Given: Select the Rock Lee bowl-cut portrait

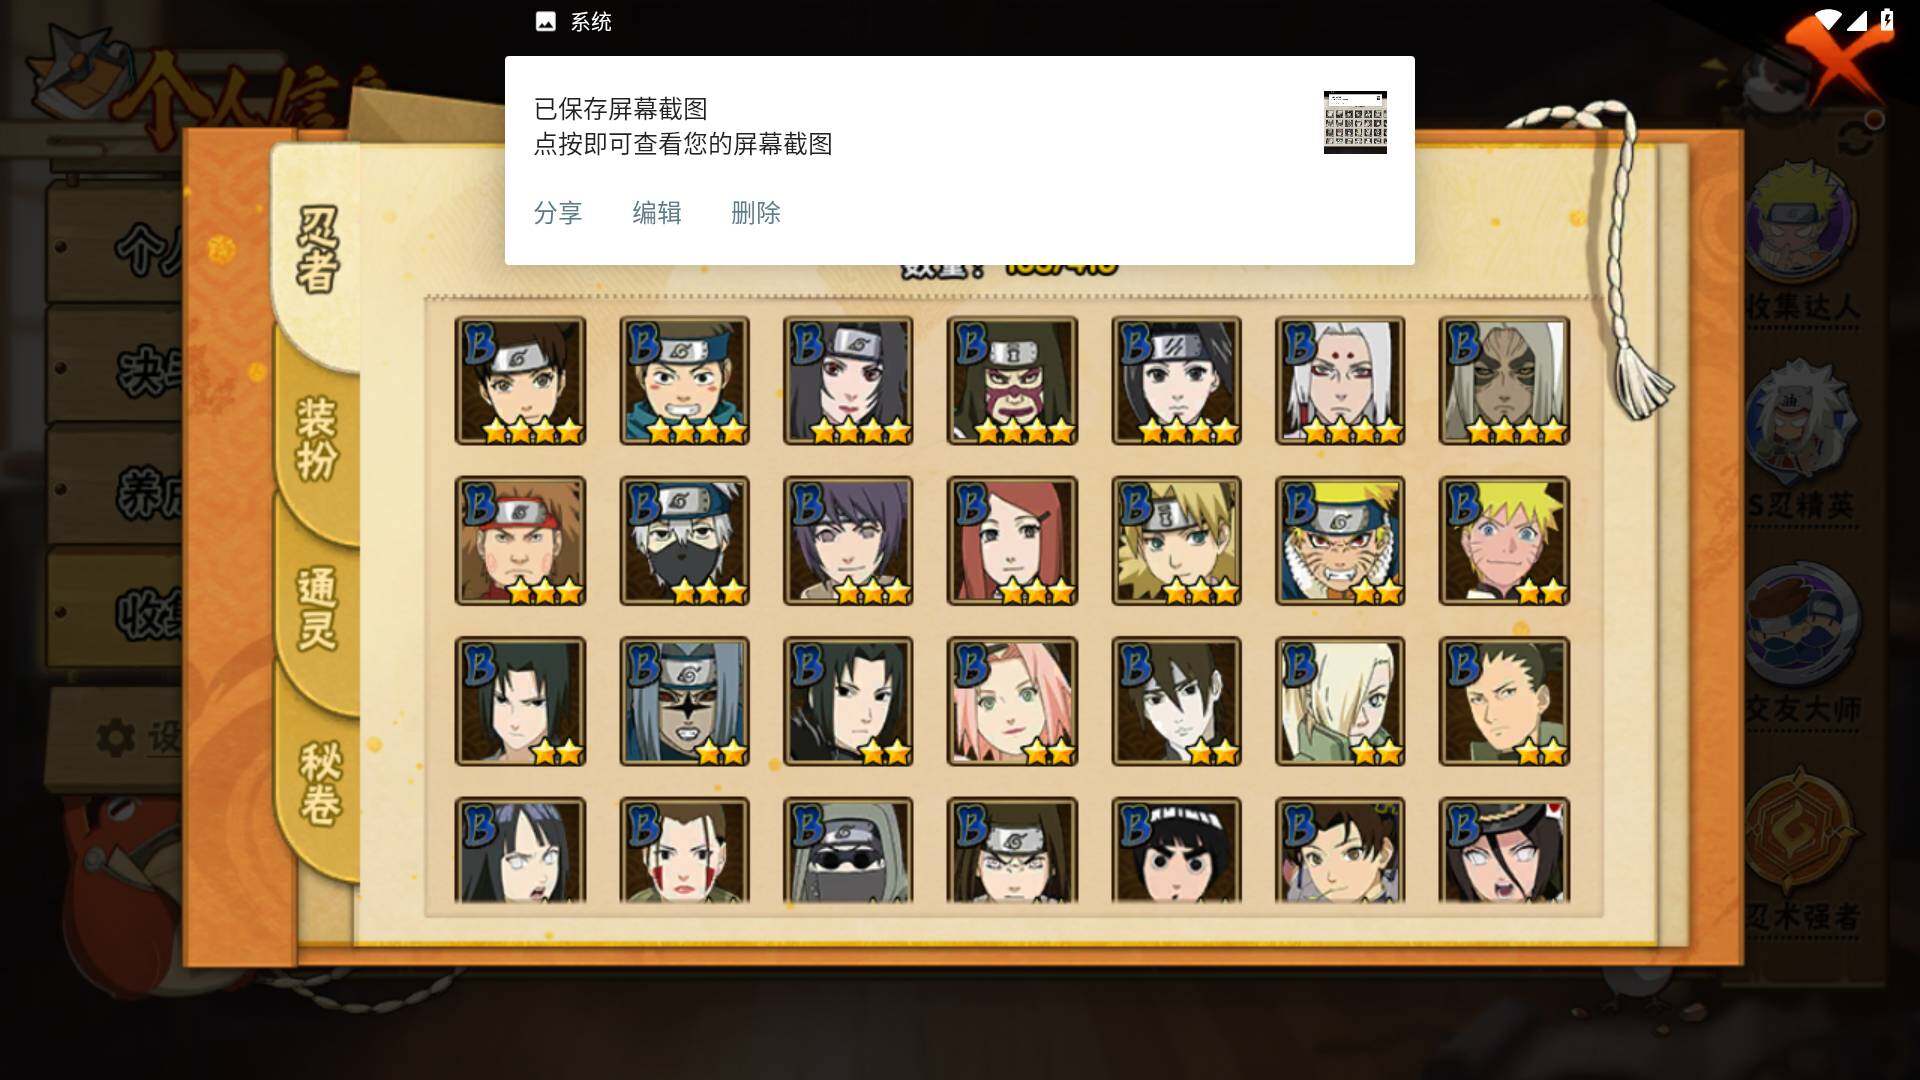Looking at the screenshot, I should click(x=1176, y=850).
